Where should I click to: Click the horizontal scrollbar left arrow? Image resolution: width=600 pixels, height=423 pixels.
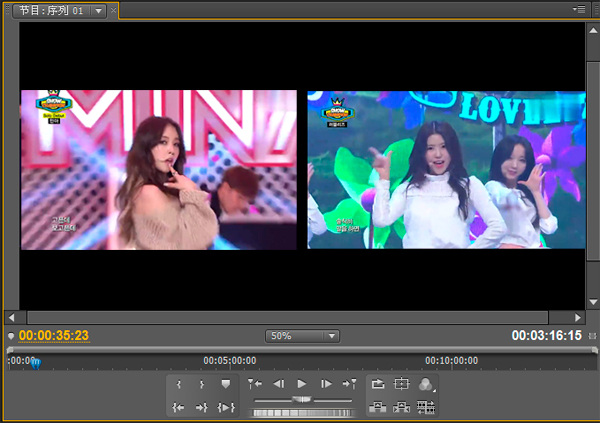(12, 317)
